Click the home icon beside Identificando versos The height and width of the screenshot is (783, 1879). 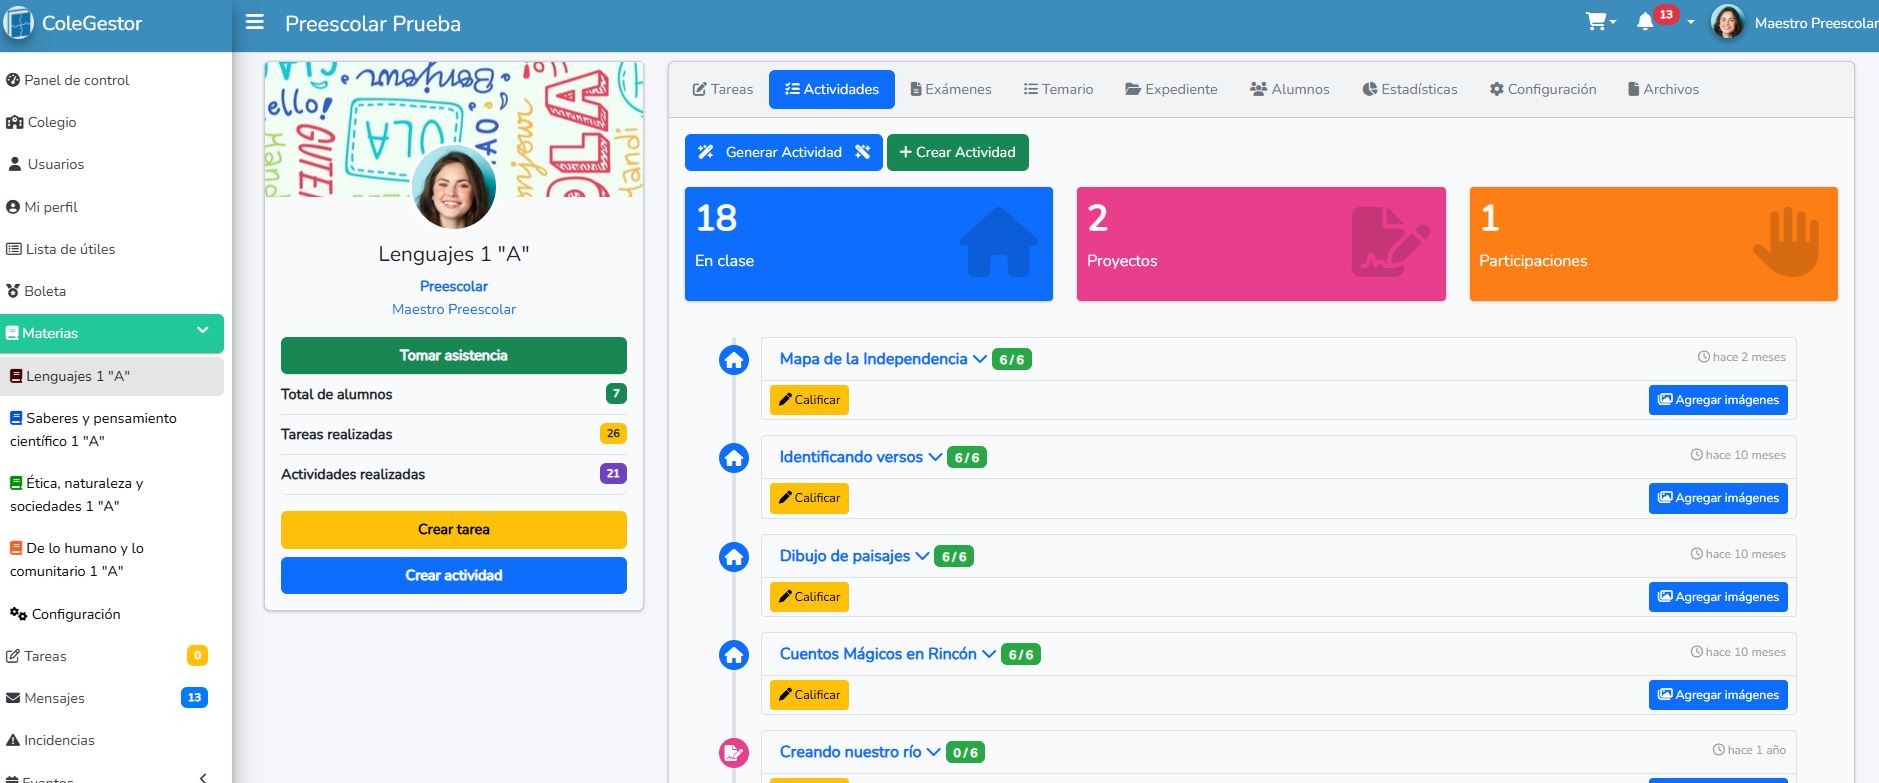pos(734,458)
